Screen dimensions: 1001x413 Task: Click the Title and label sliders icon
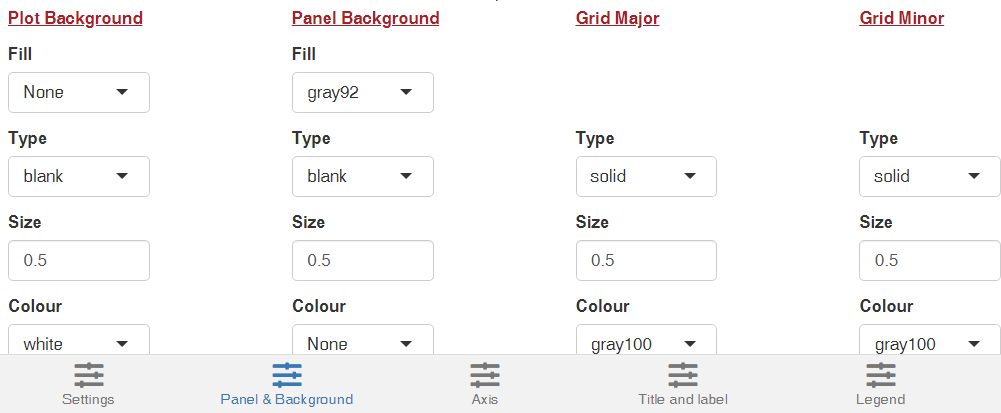coord(682,375)
